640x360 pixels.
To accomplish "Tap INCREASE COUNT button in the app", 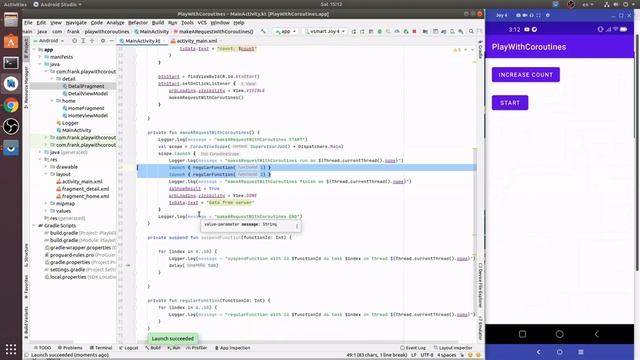I will click(x=526, y=75).
